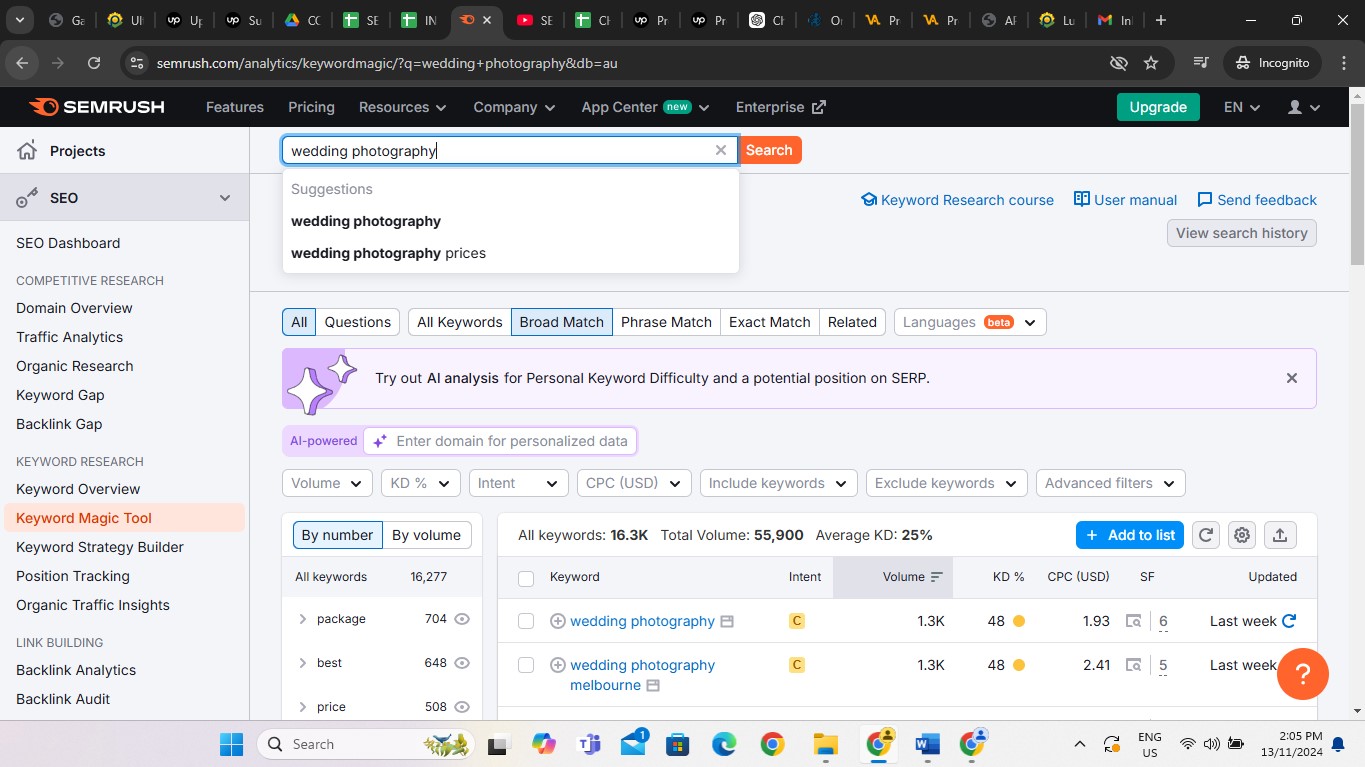Collapse the SEO sidebar section

225,198
